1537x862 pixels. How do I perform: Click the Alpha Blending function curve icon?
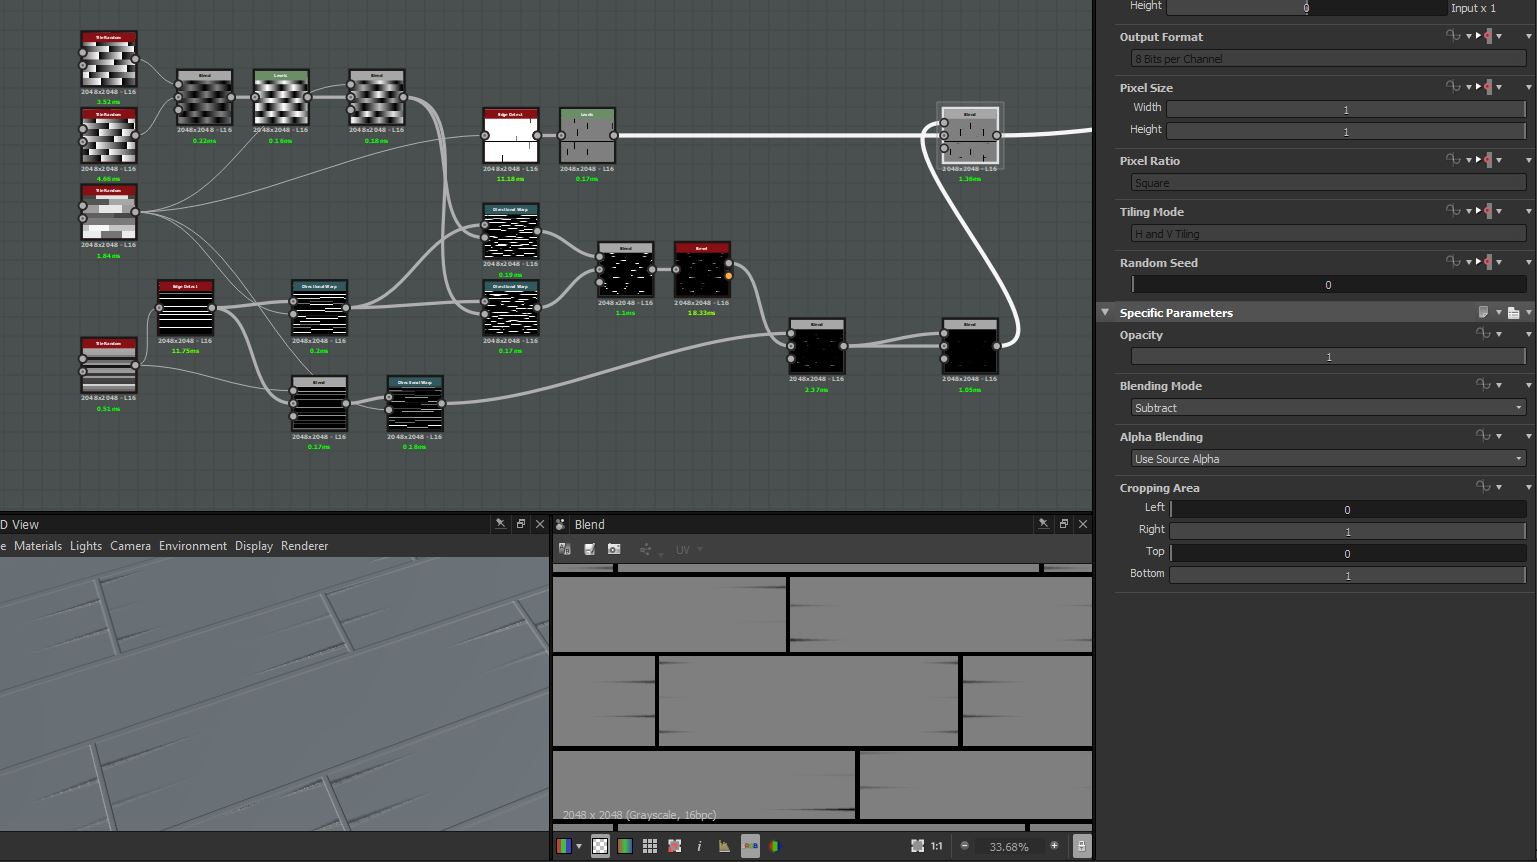[1483, 435]
